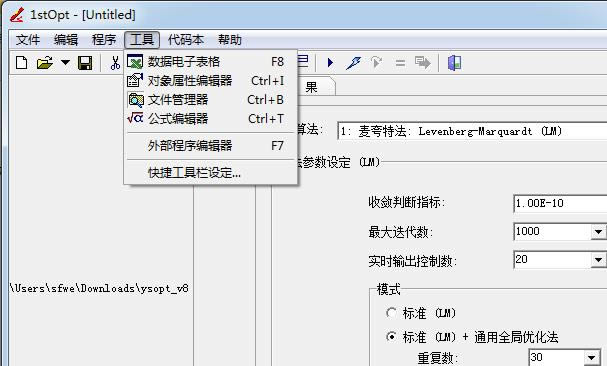The width and height of the screenshot is (607, 366).
Task: Click the file manager menu icon
Action: click(136, 100)
